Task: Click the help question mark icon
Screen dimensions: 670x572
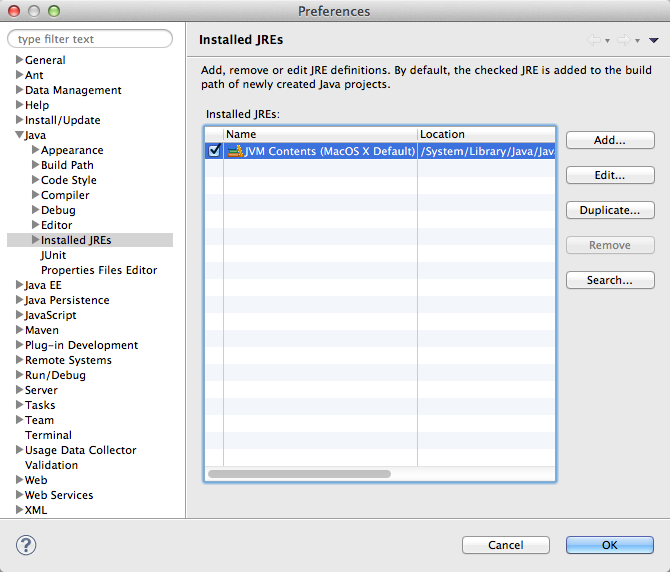Action: (x=26, y=545)
